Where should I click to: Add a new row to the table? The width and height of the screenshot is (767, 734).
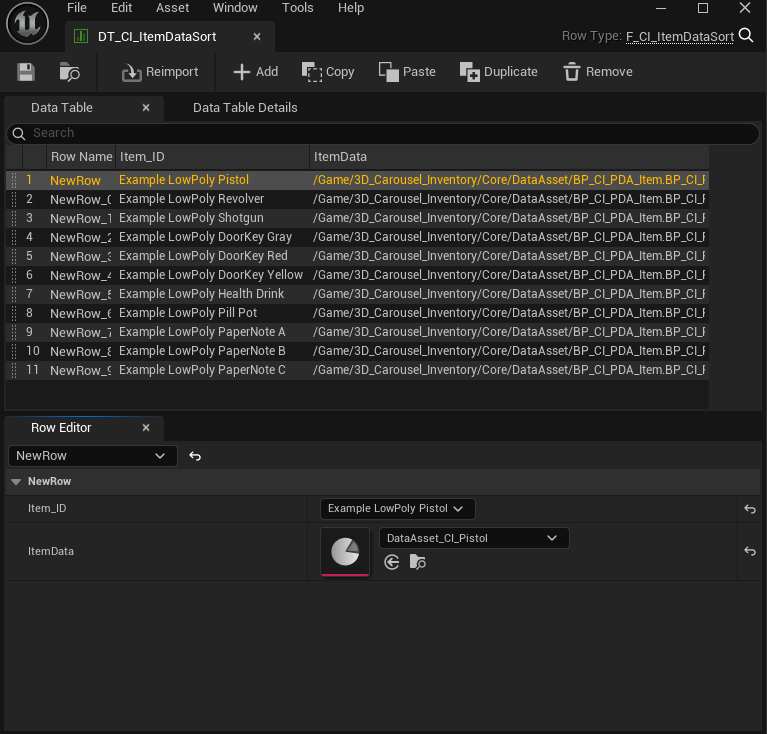point(255,72)
